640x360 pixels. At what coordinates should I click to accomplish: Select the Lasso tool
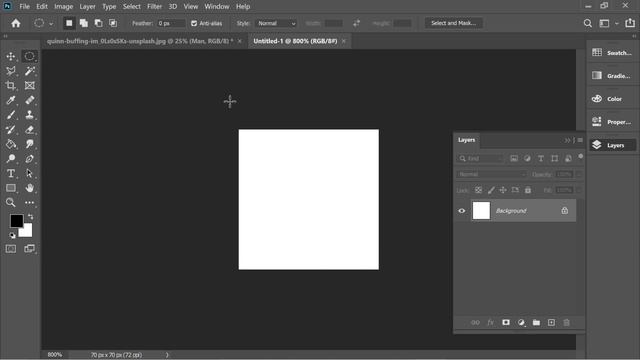11,71
